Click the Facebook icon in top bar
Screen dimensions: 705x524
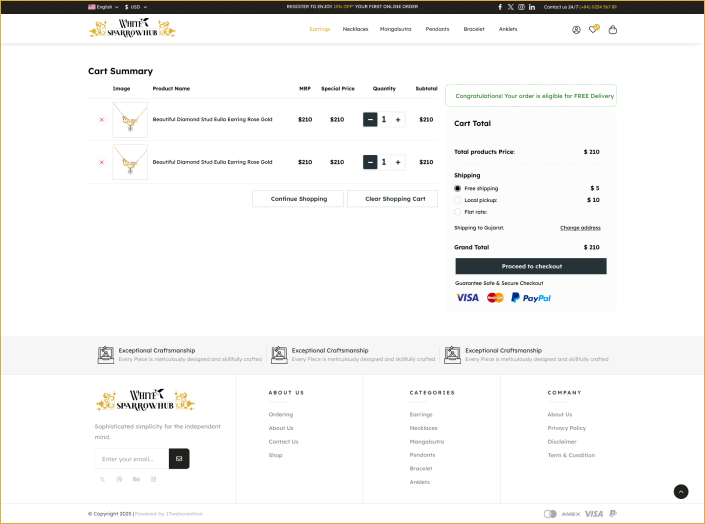(x=500, y=7)
